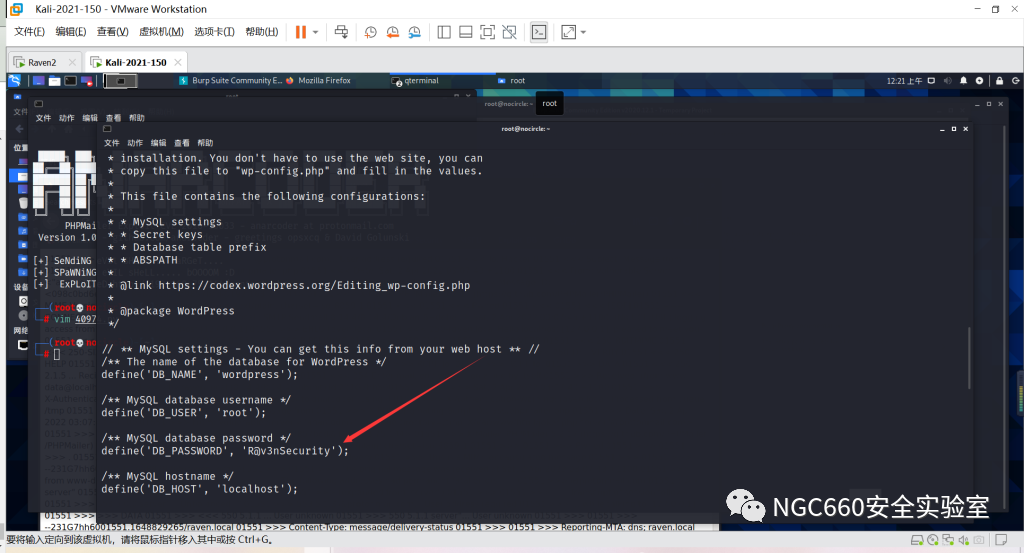Screen dimensions: 1024x553
Task: Click the define('DB_NAME', 'wordpress') line
Action: coord(199,375)
